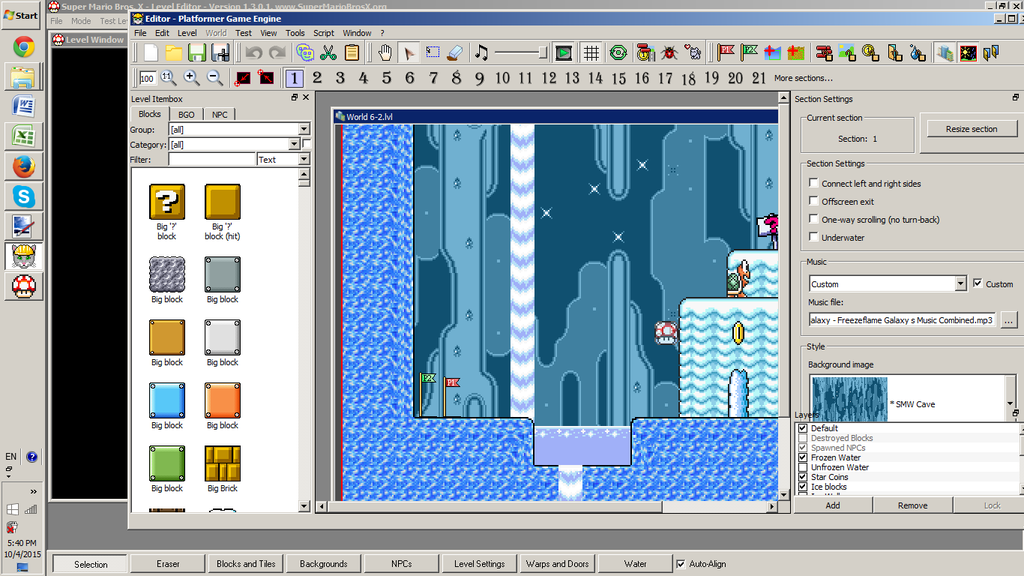Open the ladybug debugger icon

click(x=669, y=52)
